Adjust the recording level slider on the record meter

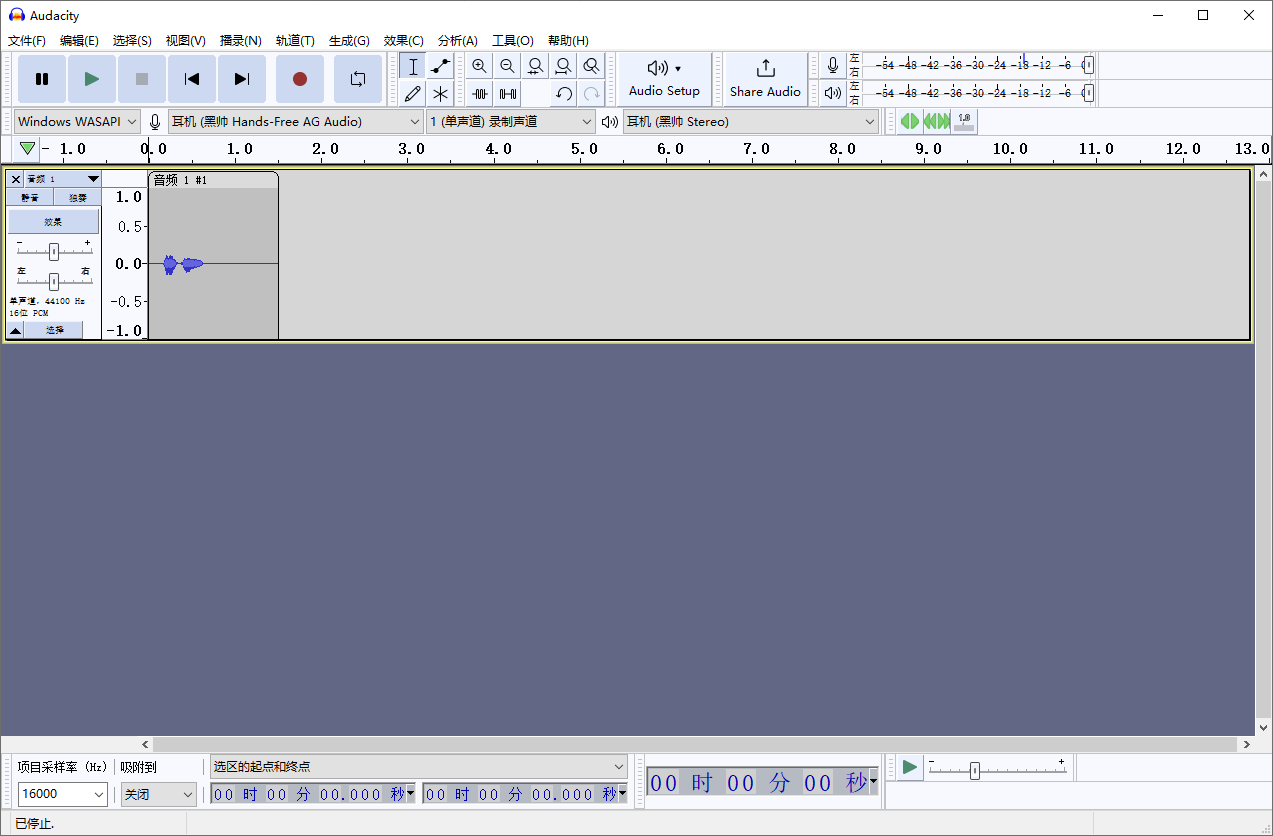tap(1089, 65)
